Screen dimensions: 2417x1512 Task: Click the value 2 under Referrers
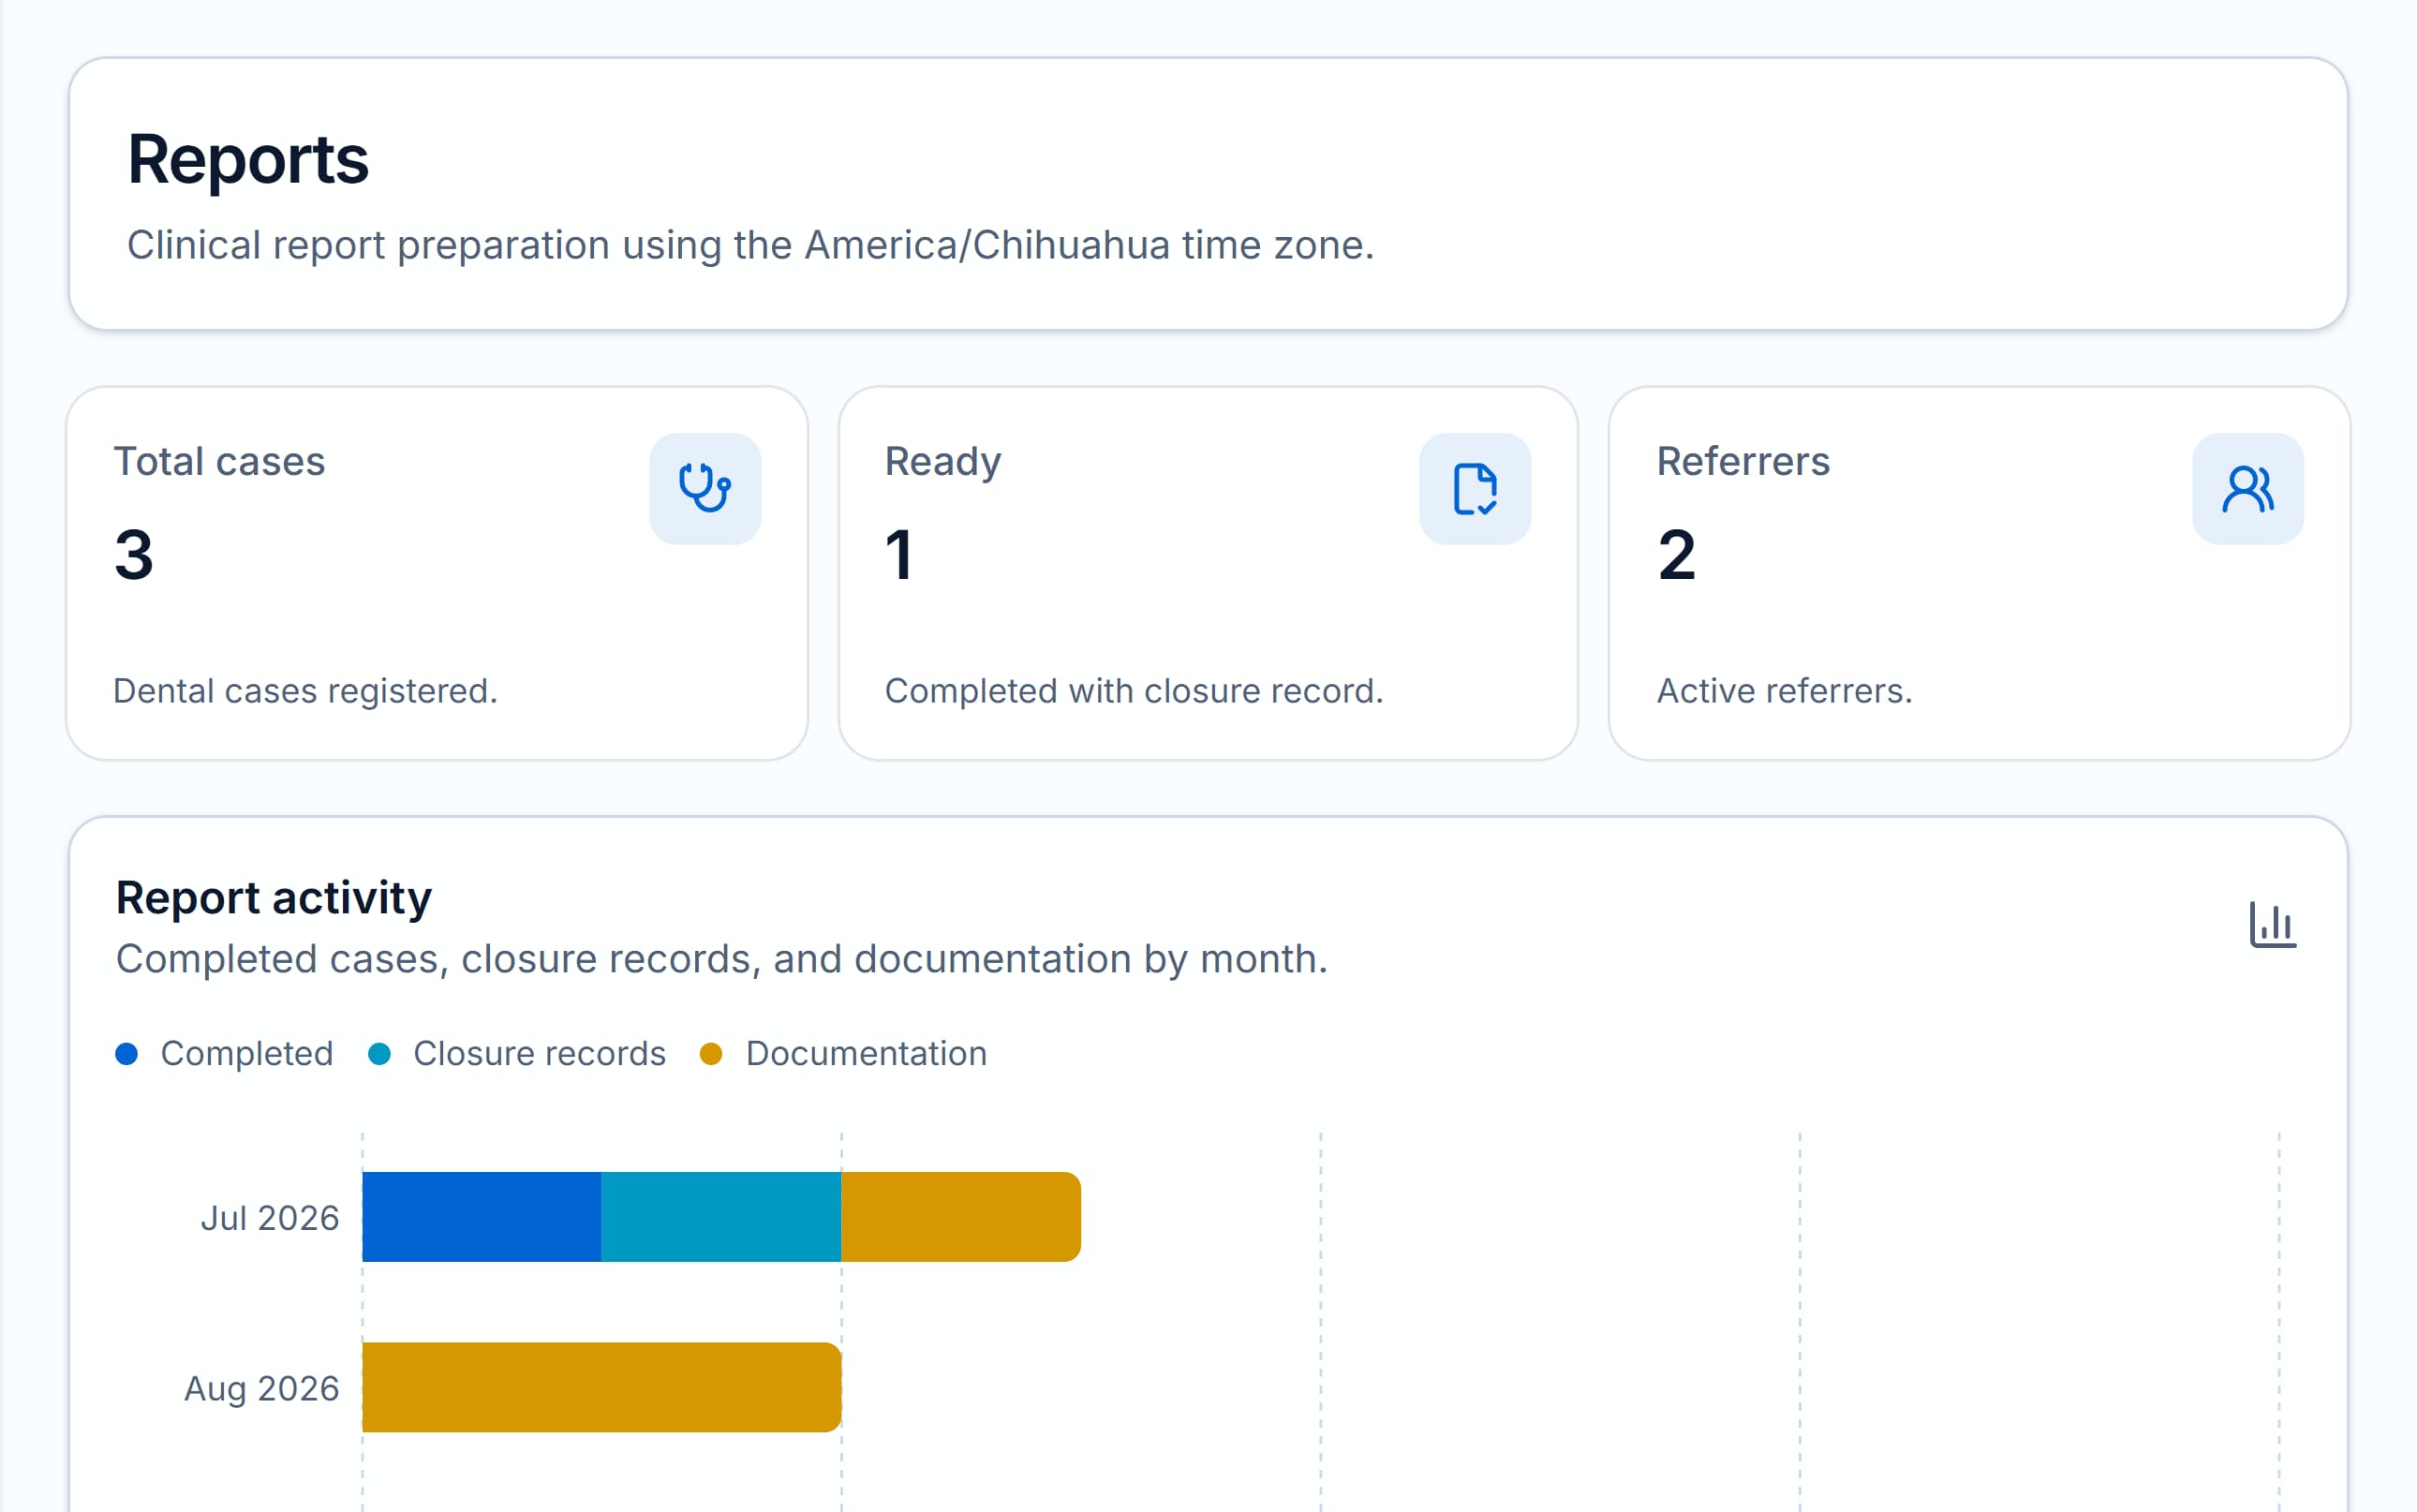coord(1677,554)
